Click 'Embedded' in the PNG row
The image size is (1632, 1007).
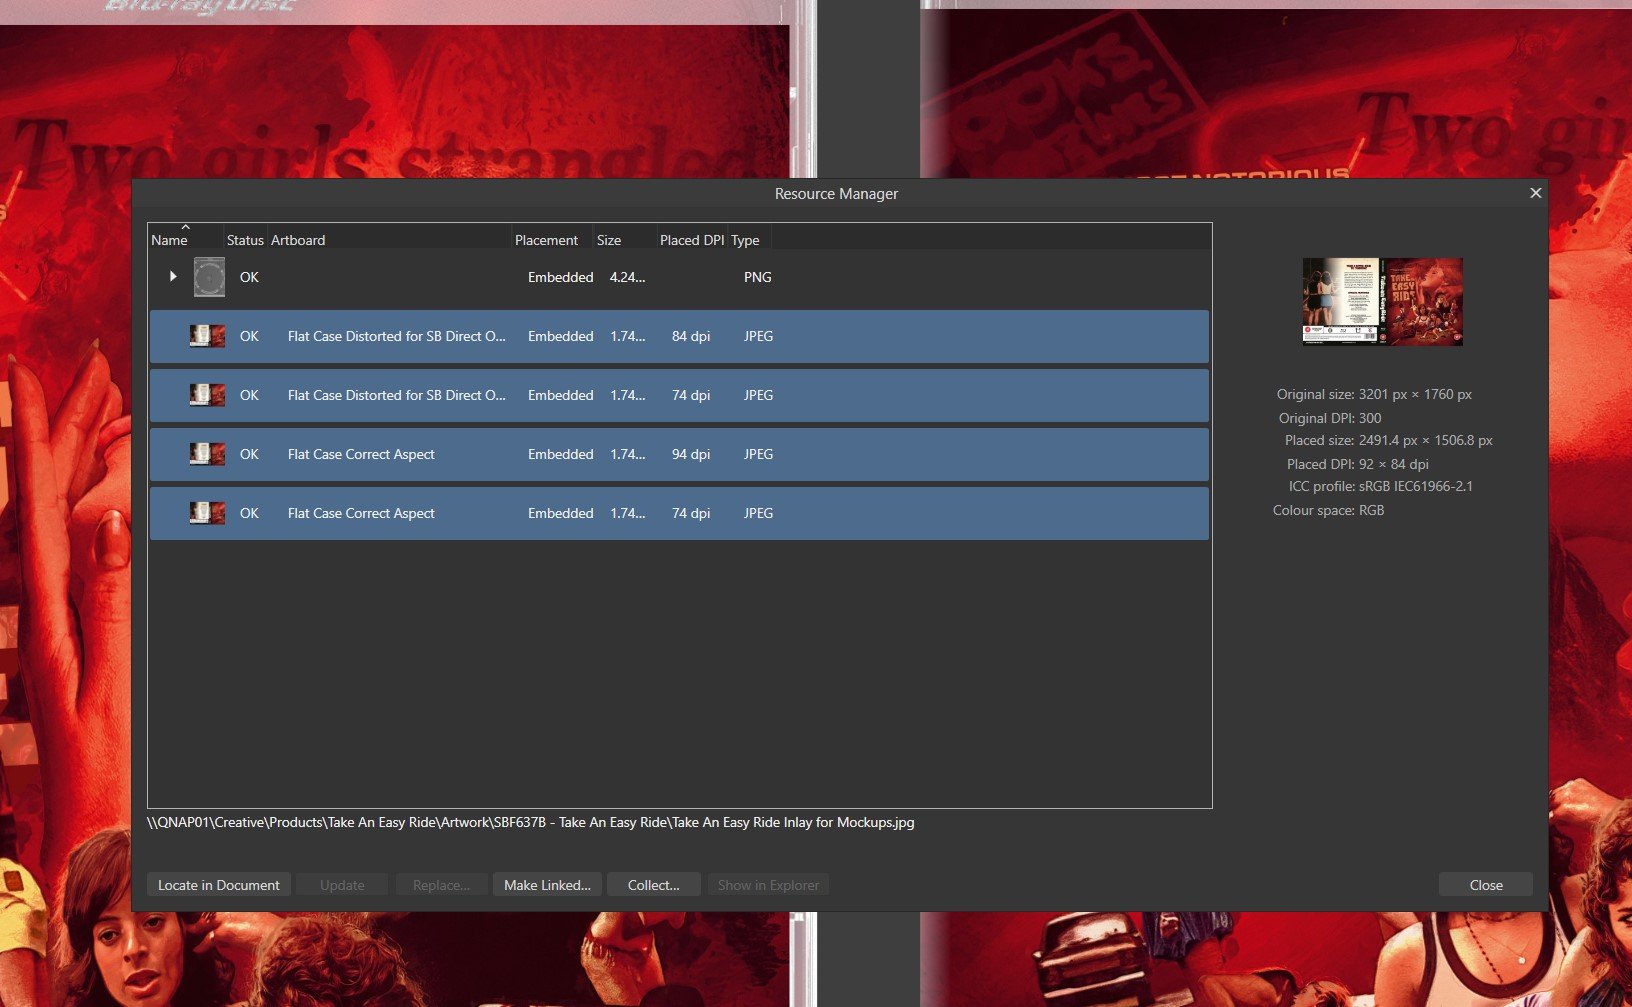point(561,277)
